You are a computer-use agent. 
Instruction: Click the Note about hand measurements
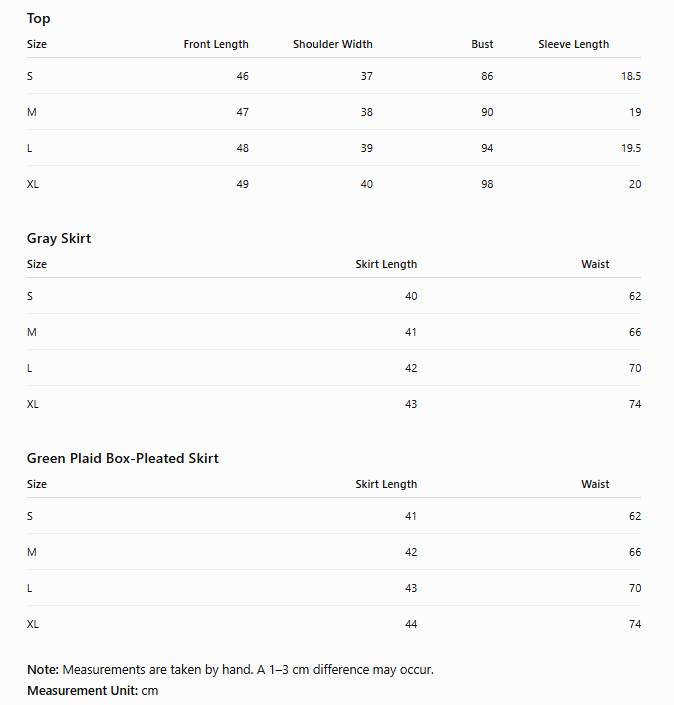coord(230,669)
